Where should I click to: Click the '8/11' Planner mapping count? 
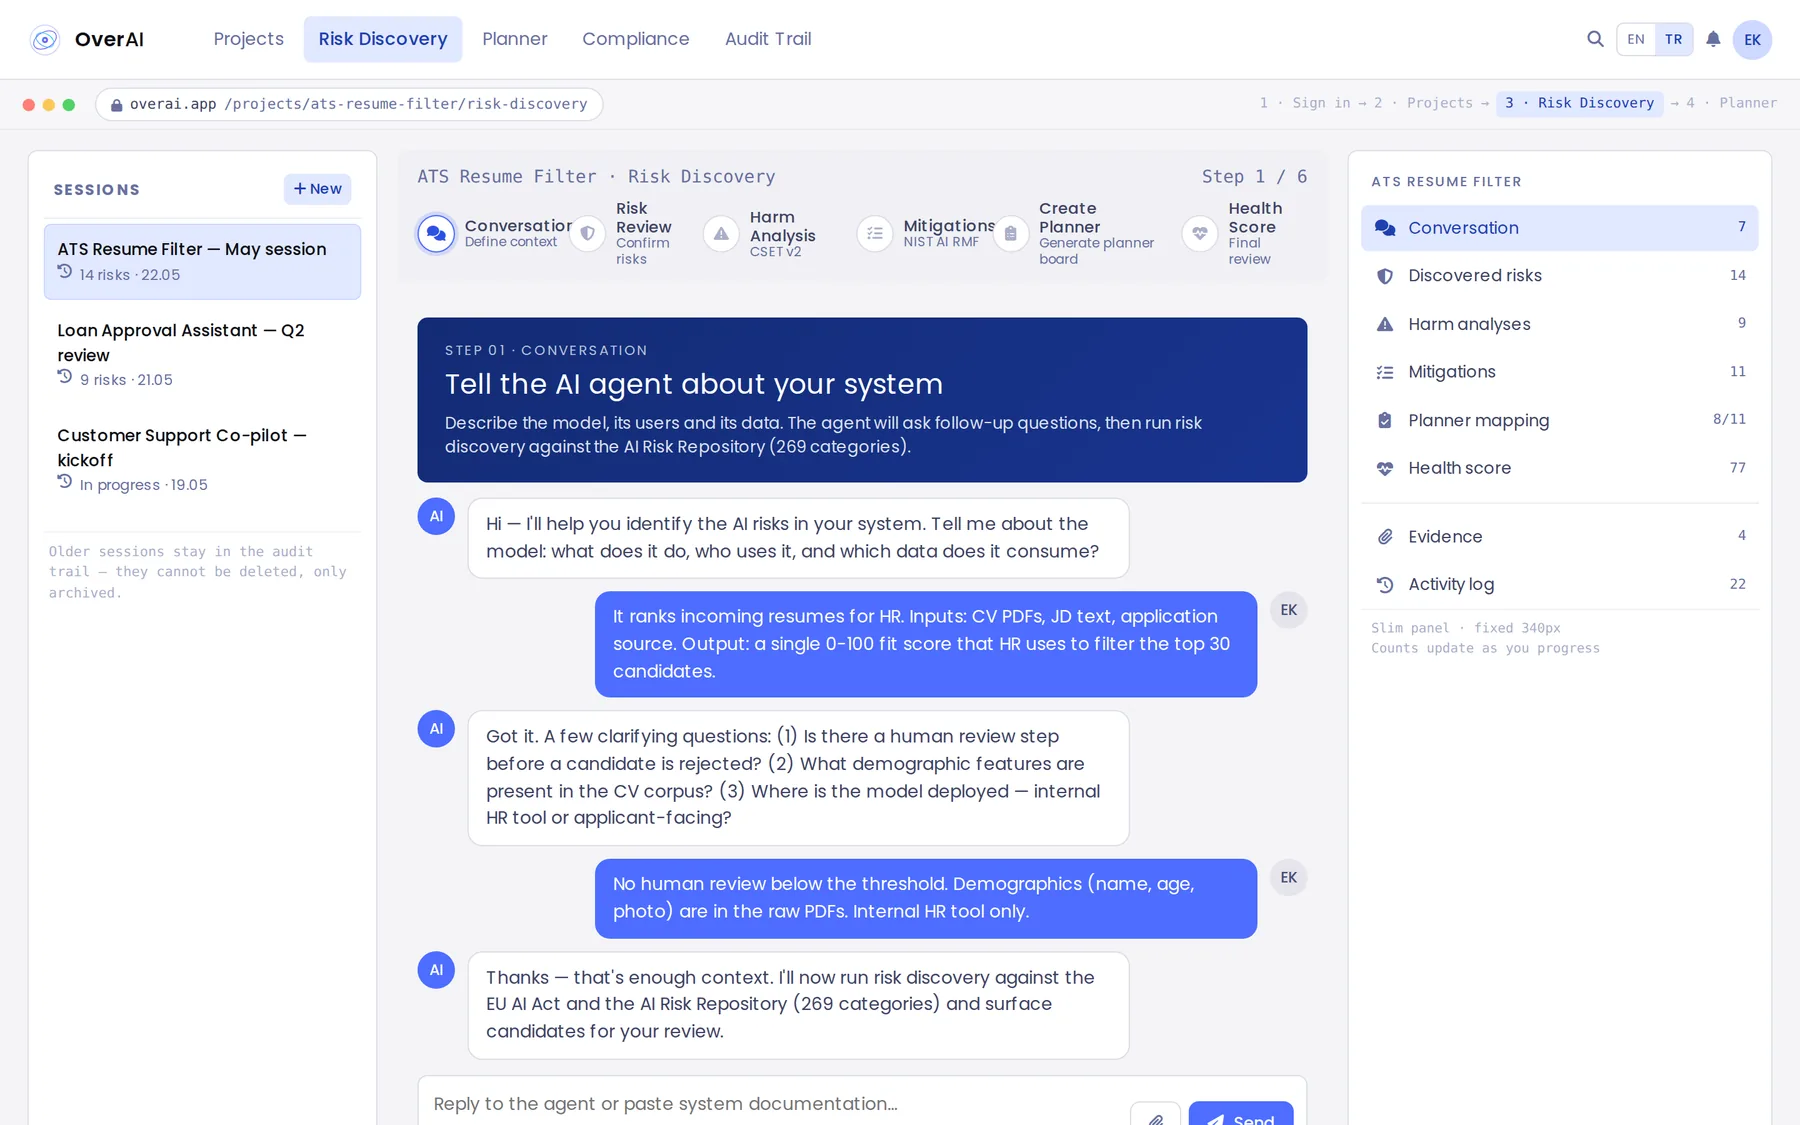point(1729,420)
